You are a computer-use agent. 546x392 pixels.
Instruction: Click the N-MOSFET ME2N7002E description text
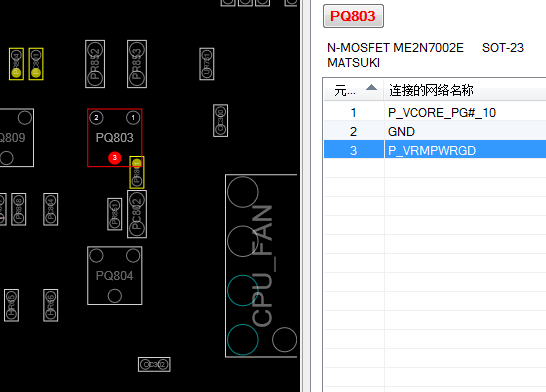(395, 48)
